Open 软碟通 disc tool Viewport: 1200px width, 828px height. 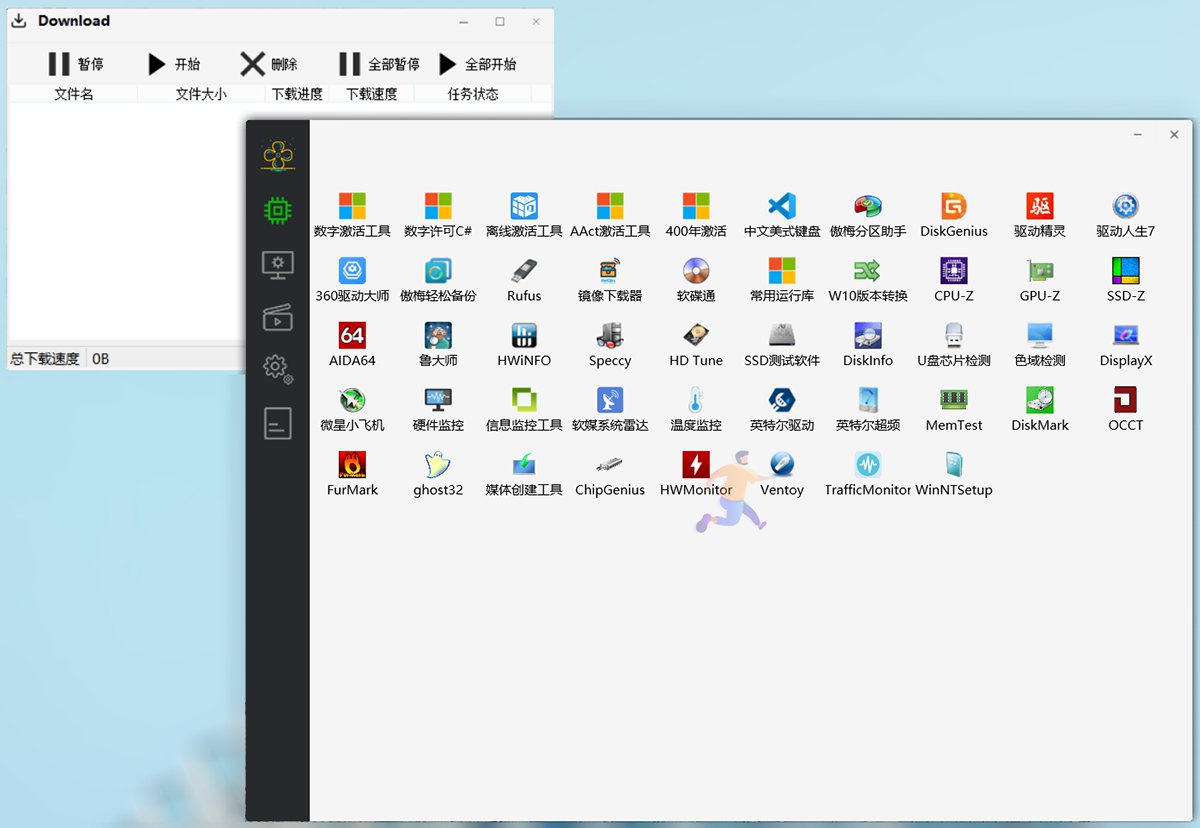(696, 280)
